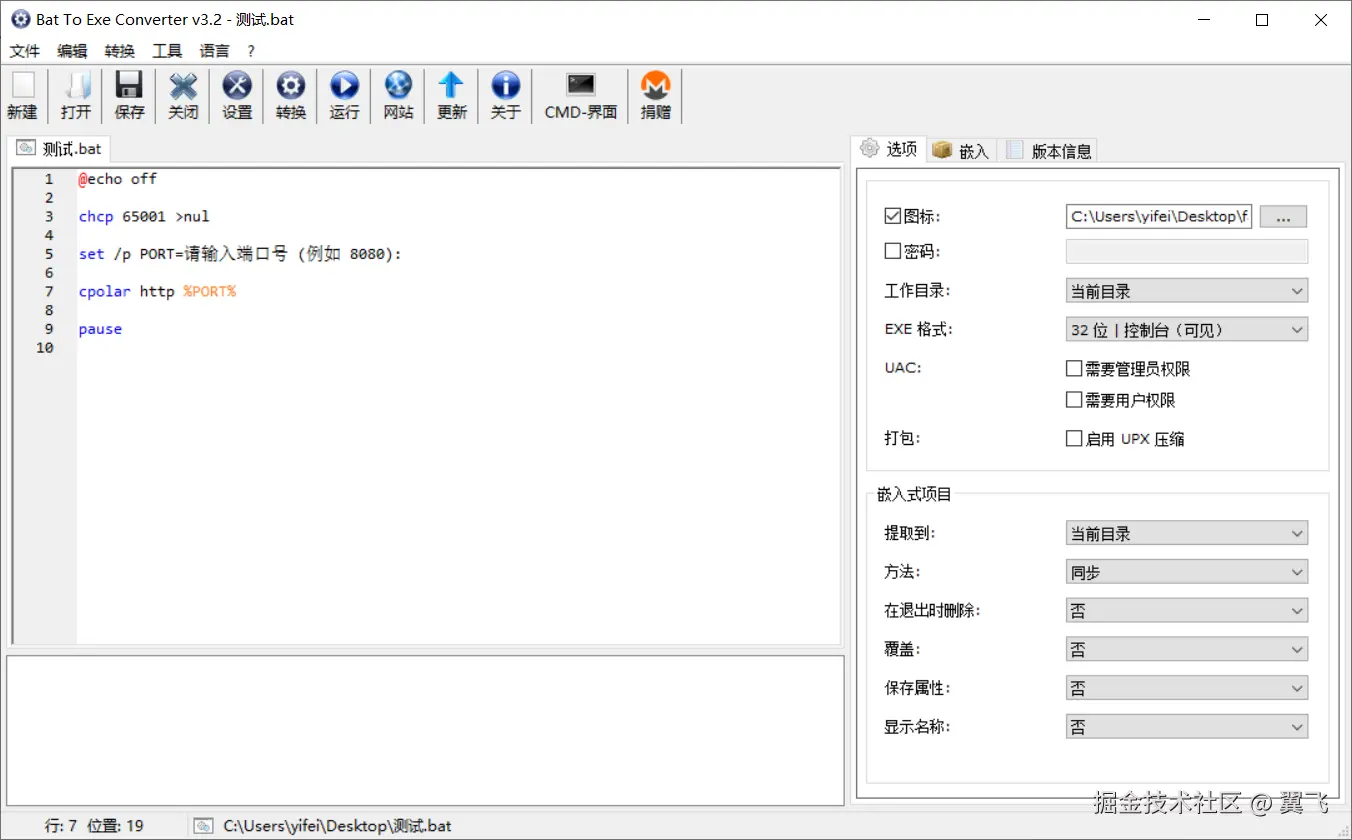Check 需要用户权限 (require user)
The image size is (1352, 840).
[1074, 400]
